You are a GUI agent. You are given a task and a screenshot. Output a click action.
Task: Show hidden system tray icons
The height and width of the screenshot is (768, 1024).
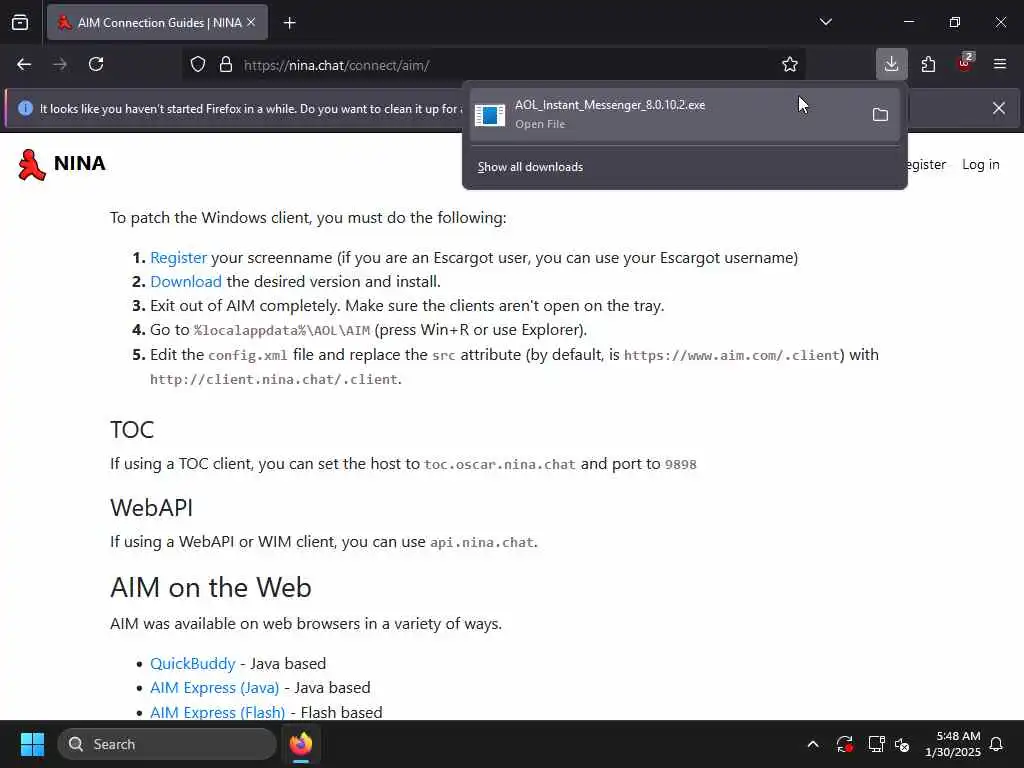tap(813, 744)
